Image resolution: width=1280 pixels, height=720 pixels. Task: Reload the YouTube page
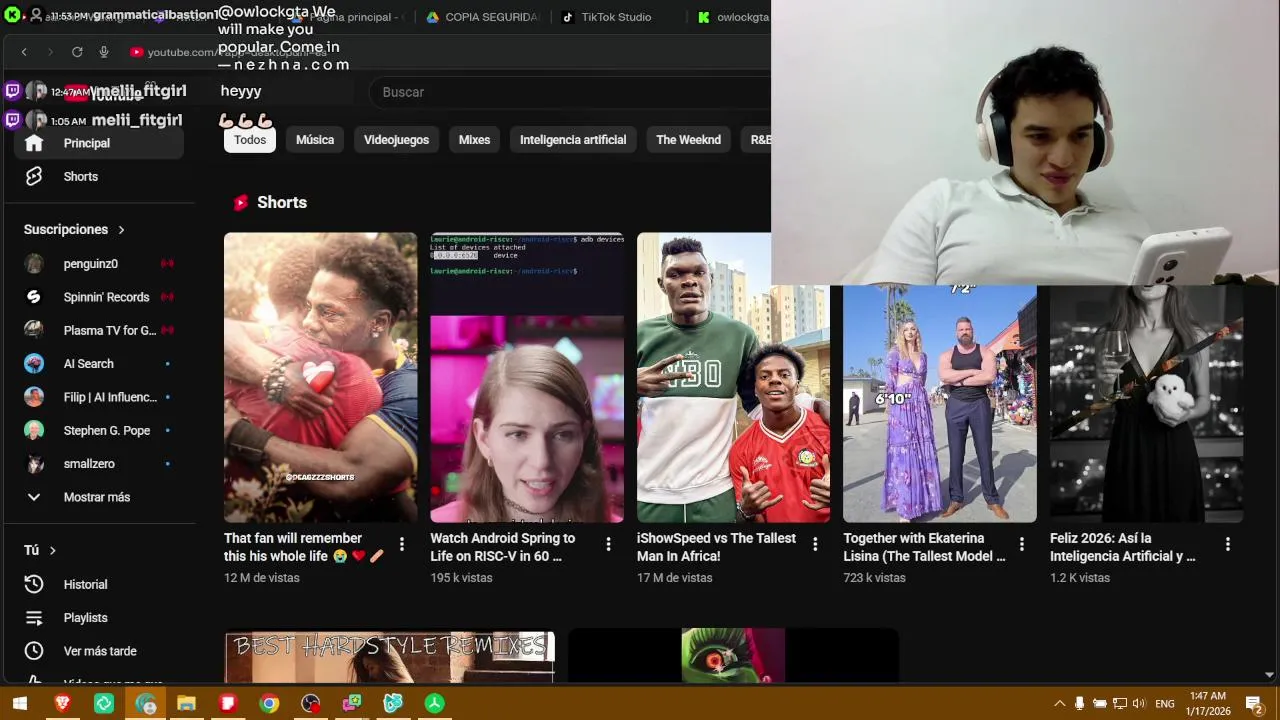click(77, 52)
